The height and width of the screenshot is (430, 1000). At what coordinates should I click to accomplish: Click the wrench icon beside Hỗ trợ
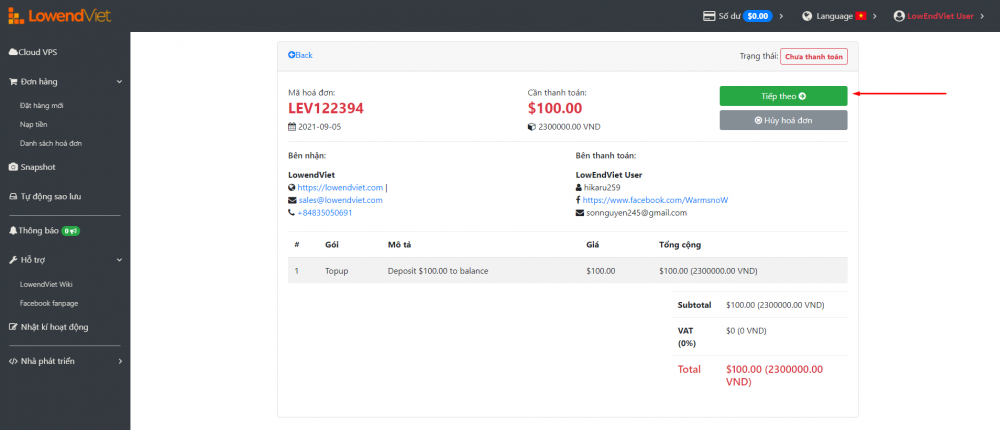(13, 260)
